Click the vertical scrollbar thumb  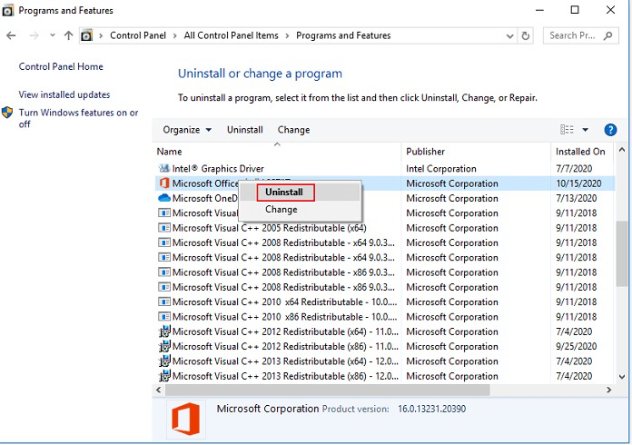[x=622, y=254]
